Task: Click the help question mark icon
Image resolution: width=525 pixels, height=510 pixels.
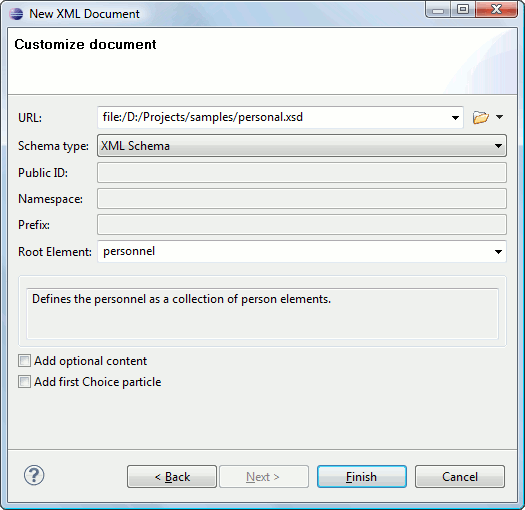Action: point(34,475)
